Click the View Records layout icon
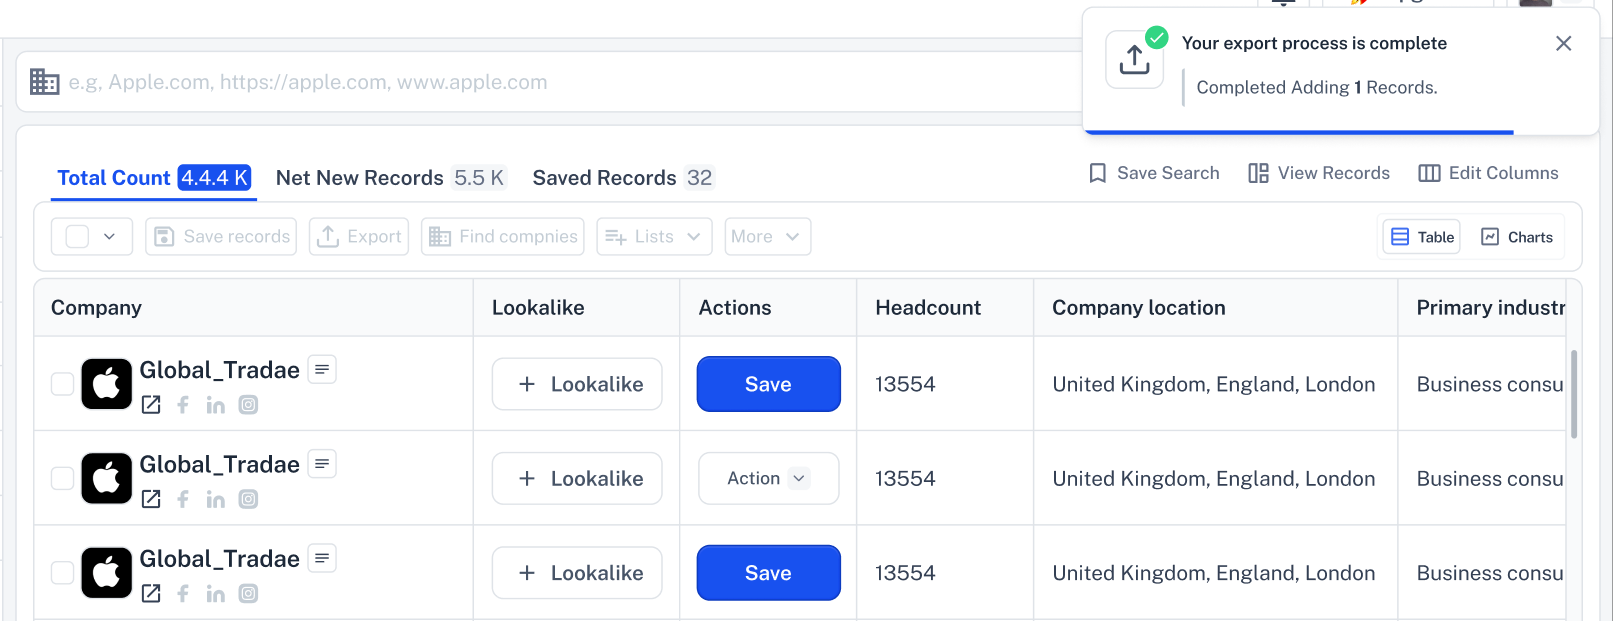 (1258, 173)
